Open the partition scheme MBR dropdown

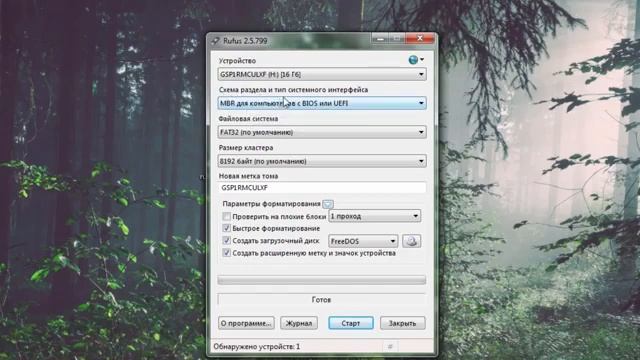coord(322,103)
